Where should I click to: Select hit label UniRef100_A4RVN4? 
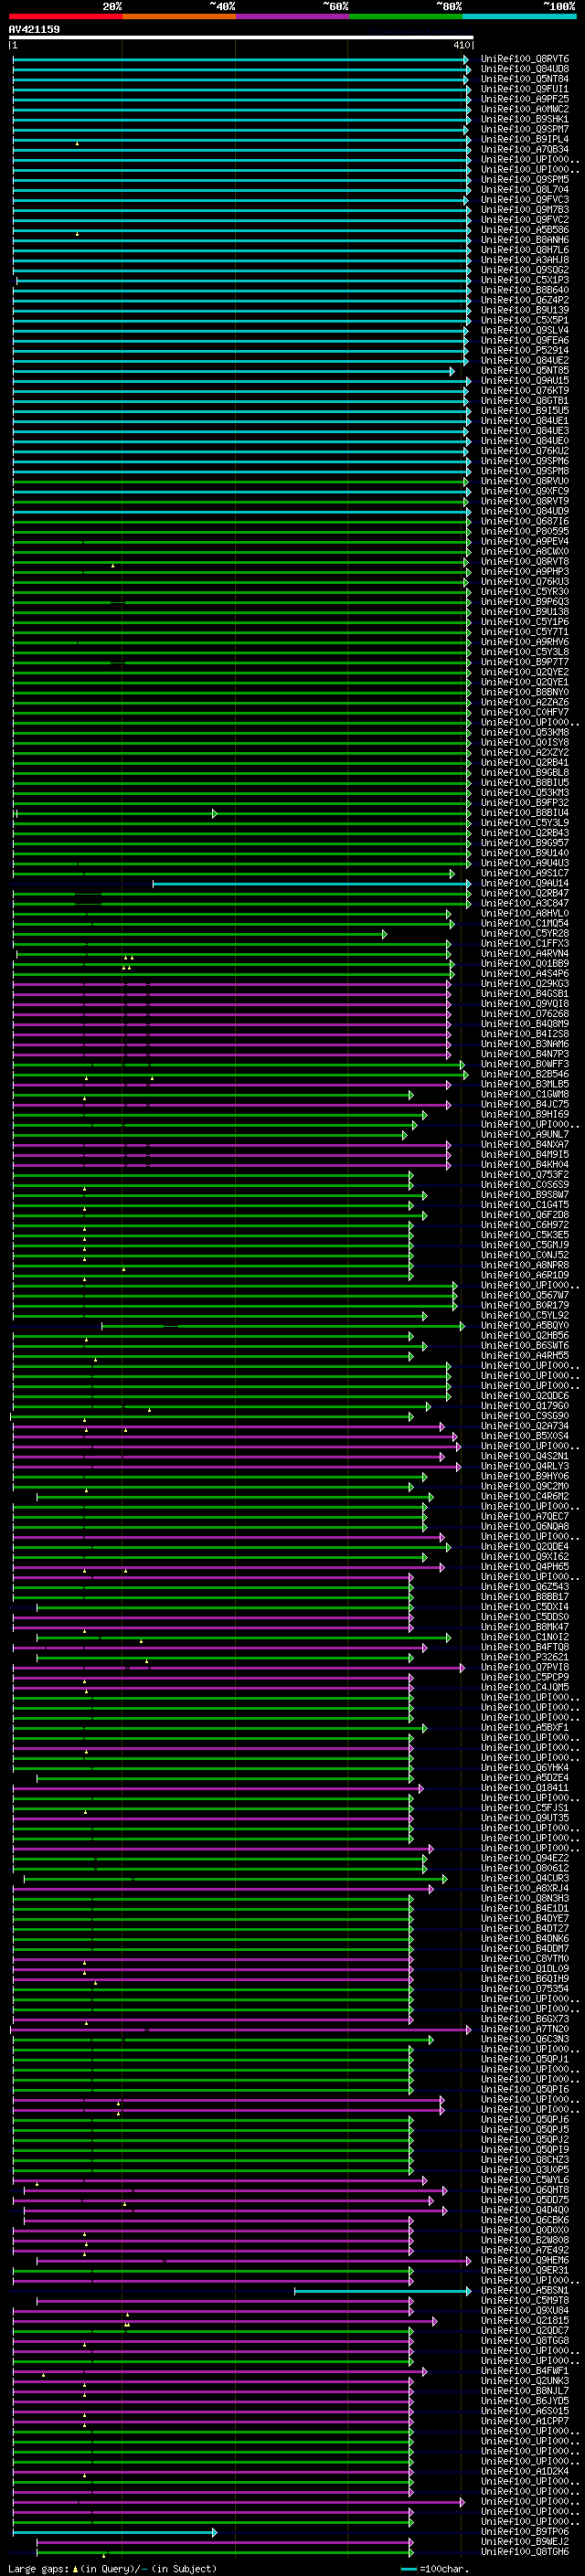click(x=525, y=953)
